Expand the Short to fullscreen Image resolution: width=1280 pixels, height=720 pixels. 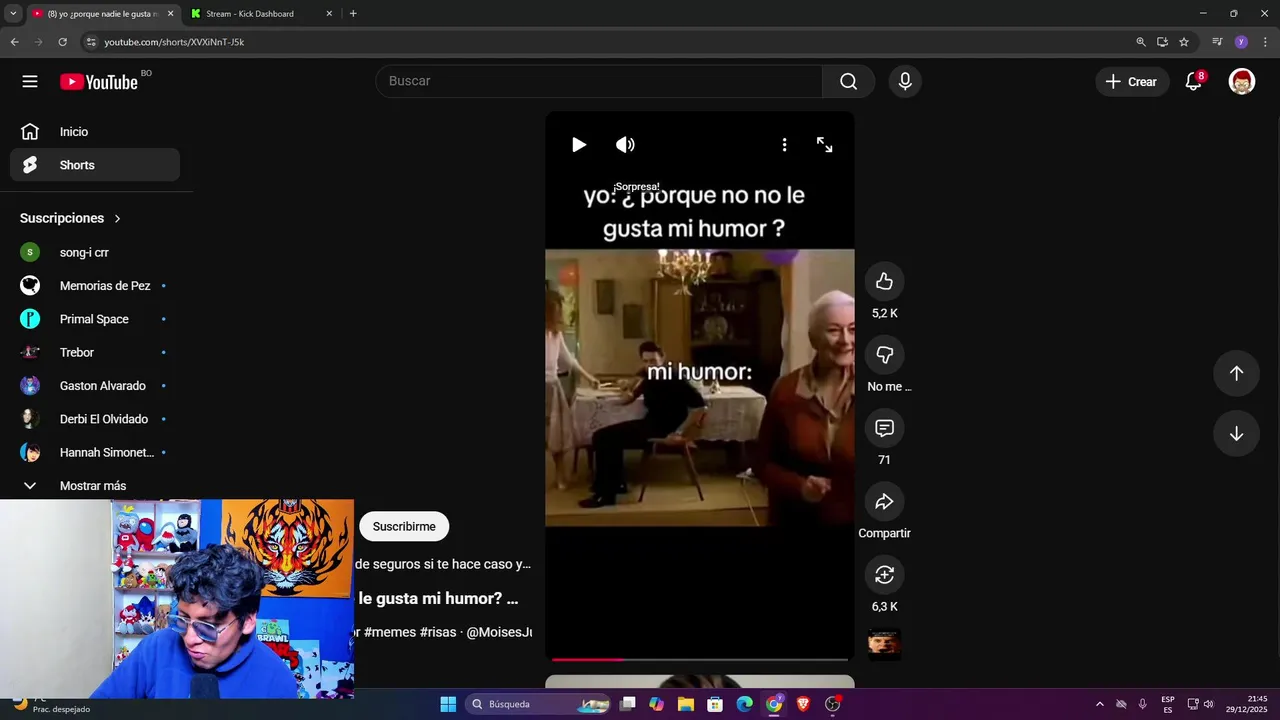point(824,145)
